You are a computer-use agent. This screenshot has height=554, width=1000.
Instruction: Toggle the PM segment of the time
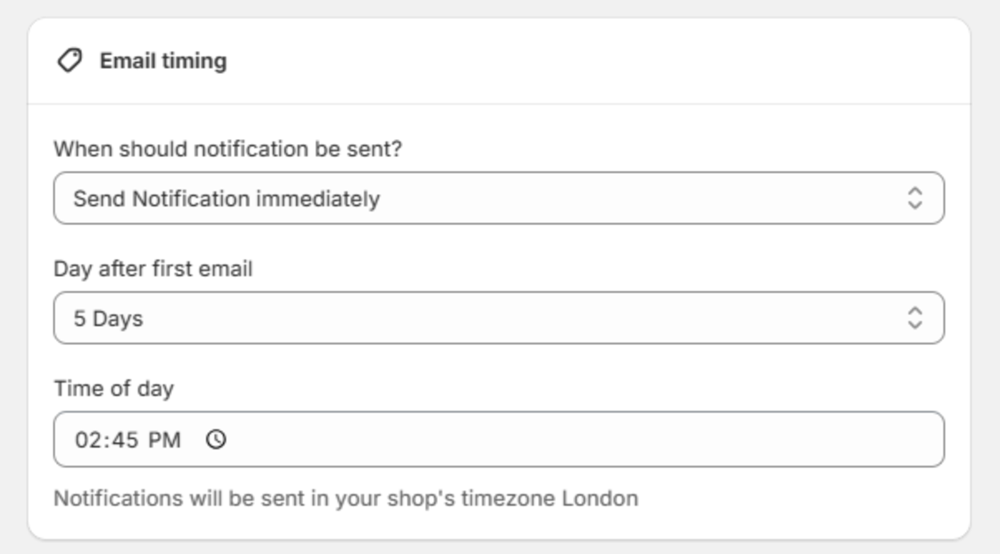pyautogui.click(x=165, y=440)
